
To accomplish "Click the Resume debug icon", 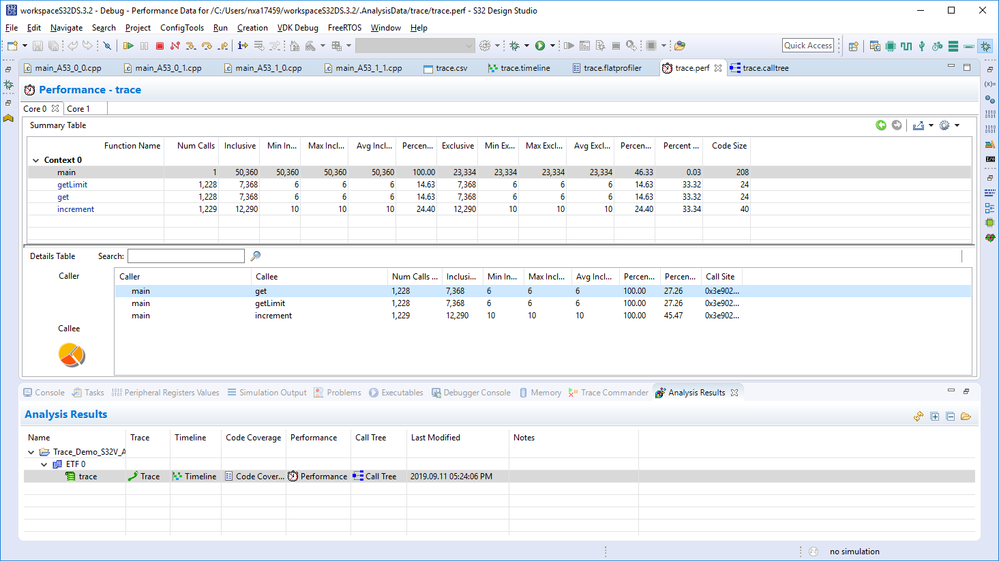I will (128, 46).
